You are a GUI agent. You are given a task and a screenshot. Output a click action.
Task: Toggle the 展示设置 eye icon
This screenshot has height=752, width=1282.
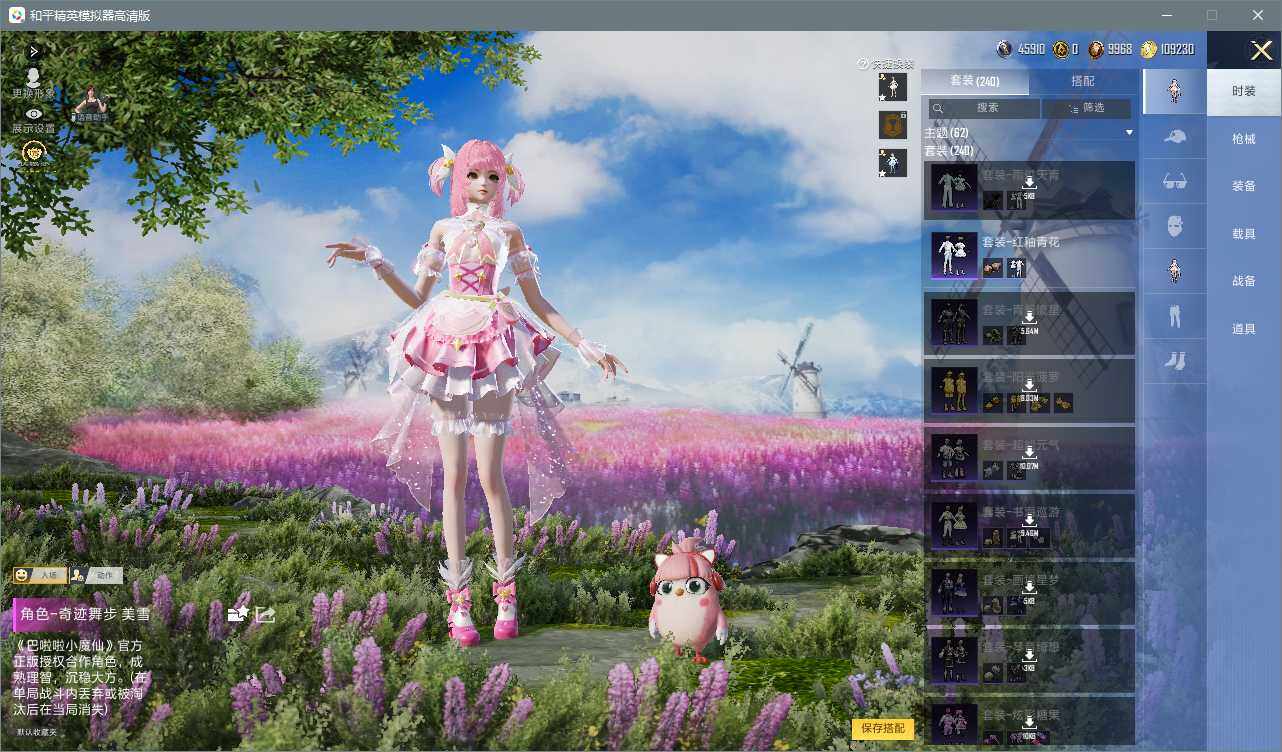point(34,114)
